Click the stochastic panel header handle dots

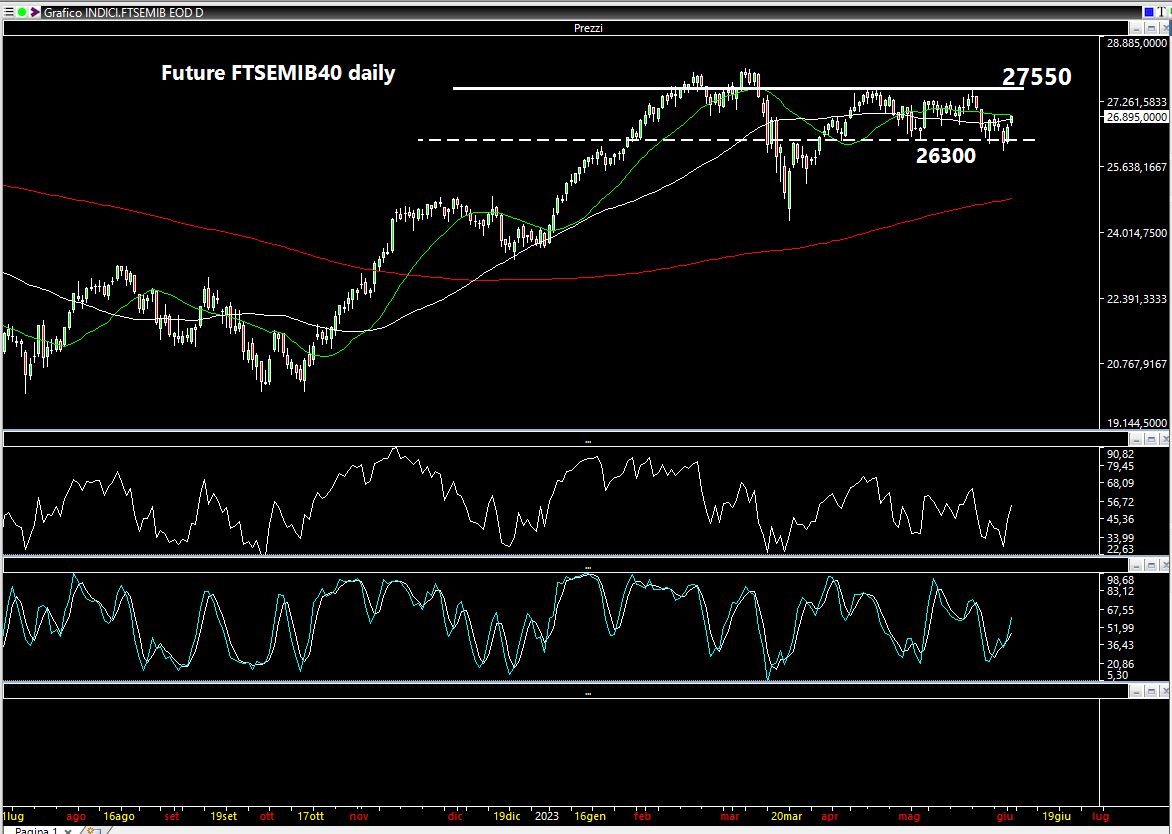click(588, 567)
